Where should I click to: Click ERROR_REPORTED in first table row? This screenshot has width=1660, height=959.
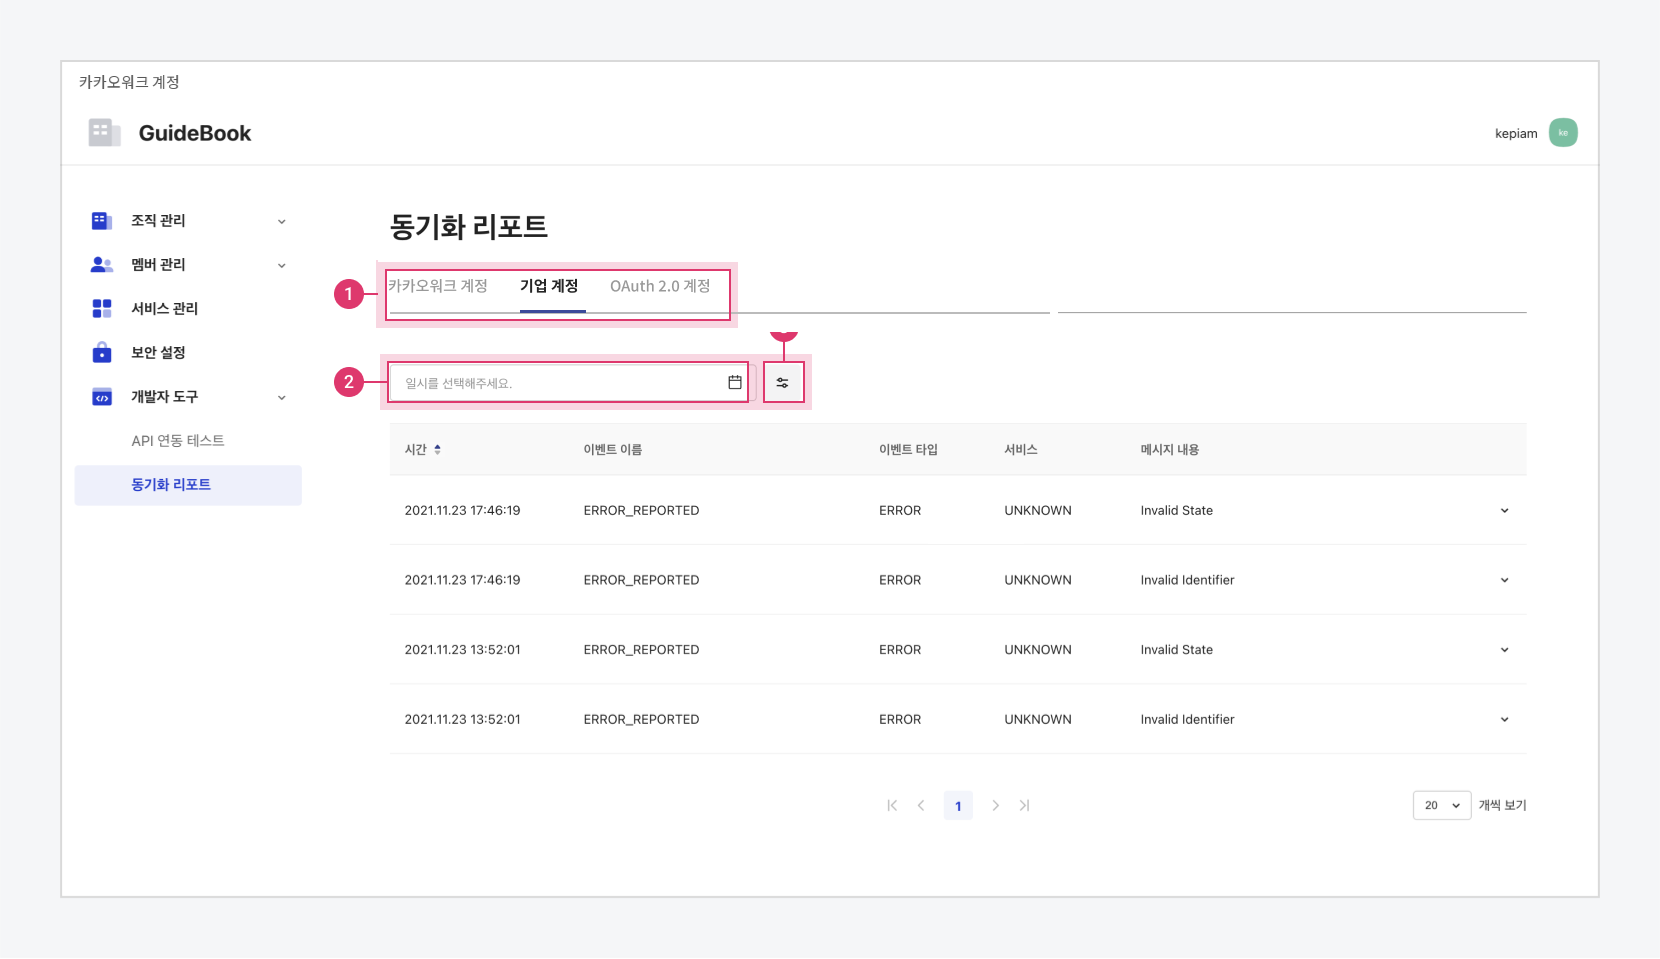pos(642,511)
